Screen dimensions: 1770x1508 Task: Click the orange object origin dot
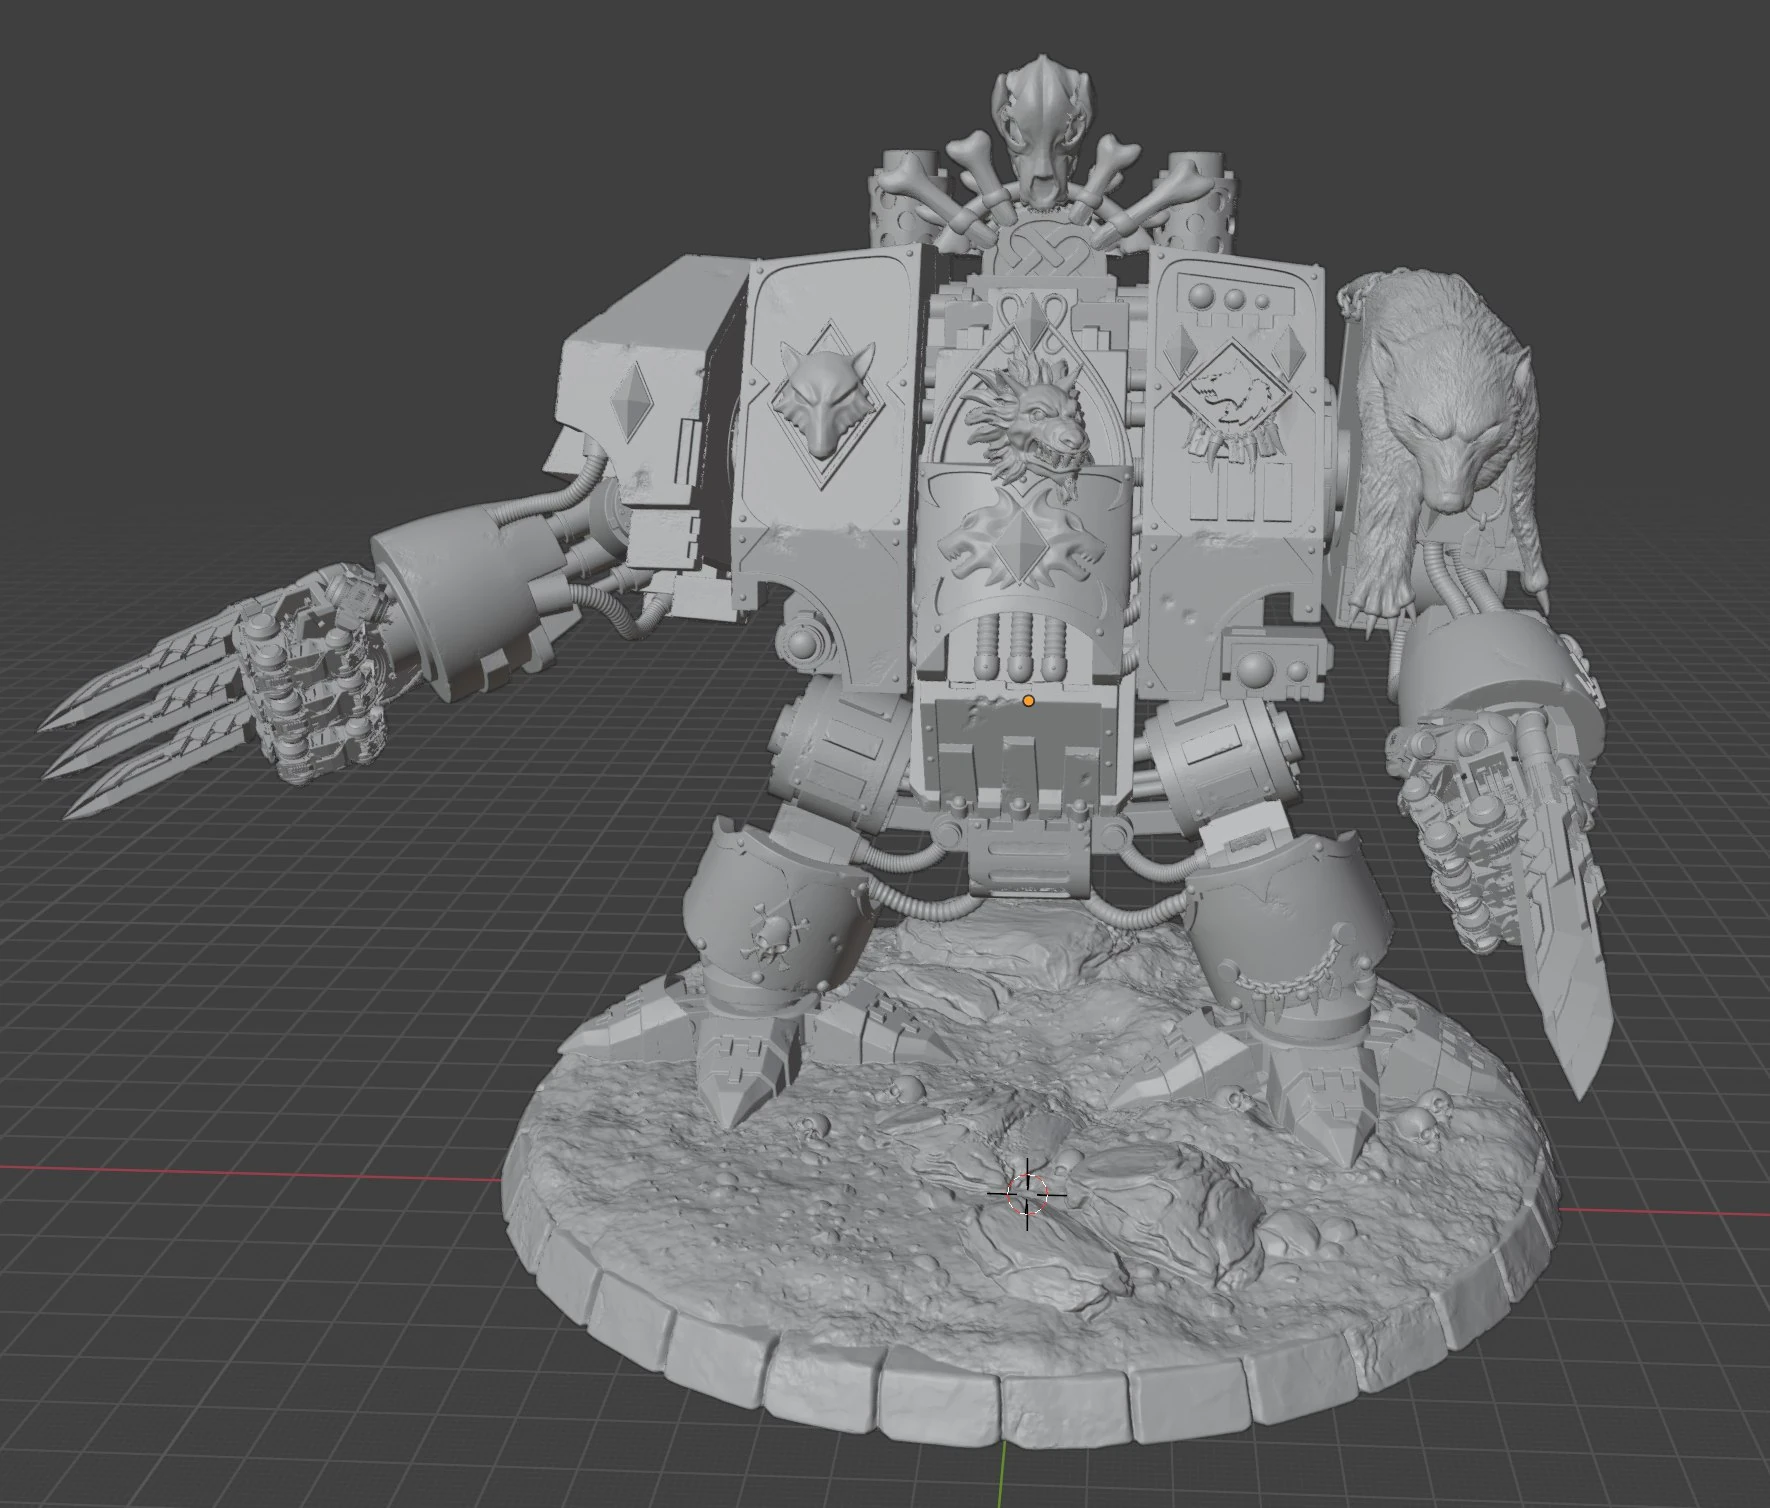coord(1028,701)
